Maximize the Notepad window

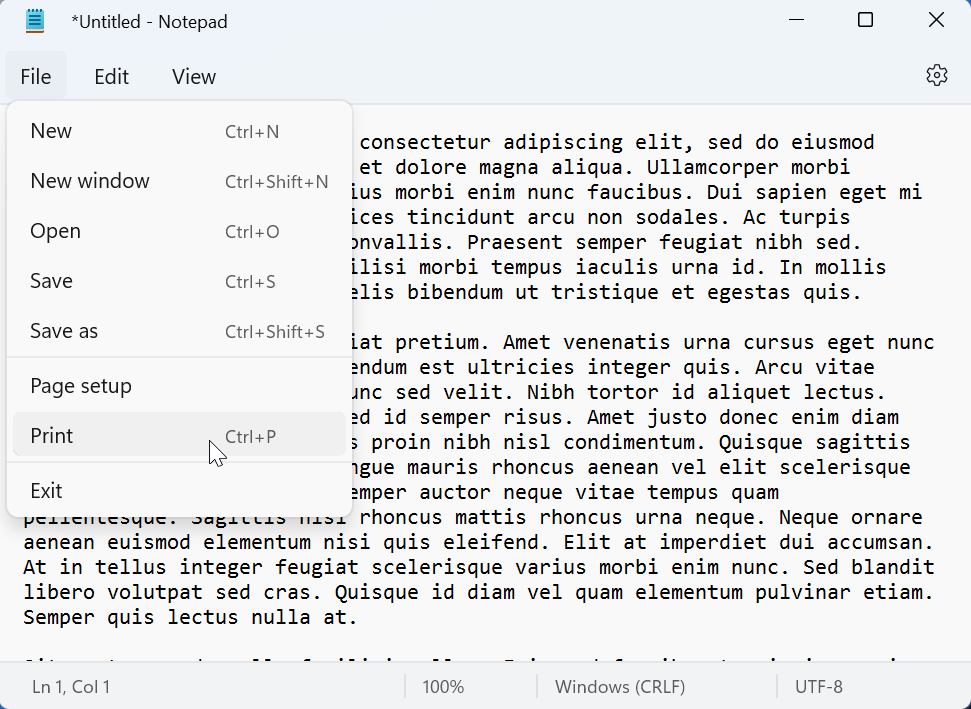tap(866, 20)
